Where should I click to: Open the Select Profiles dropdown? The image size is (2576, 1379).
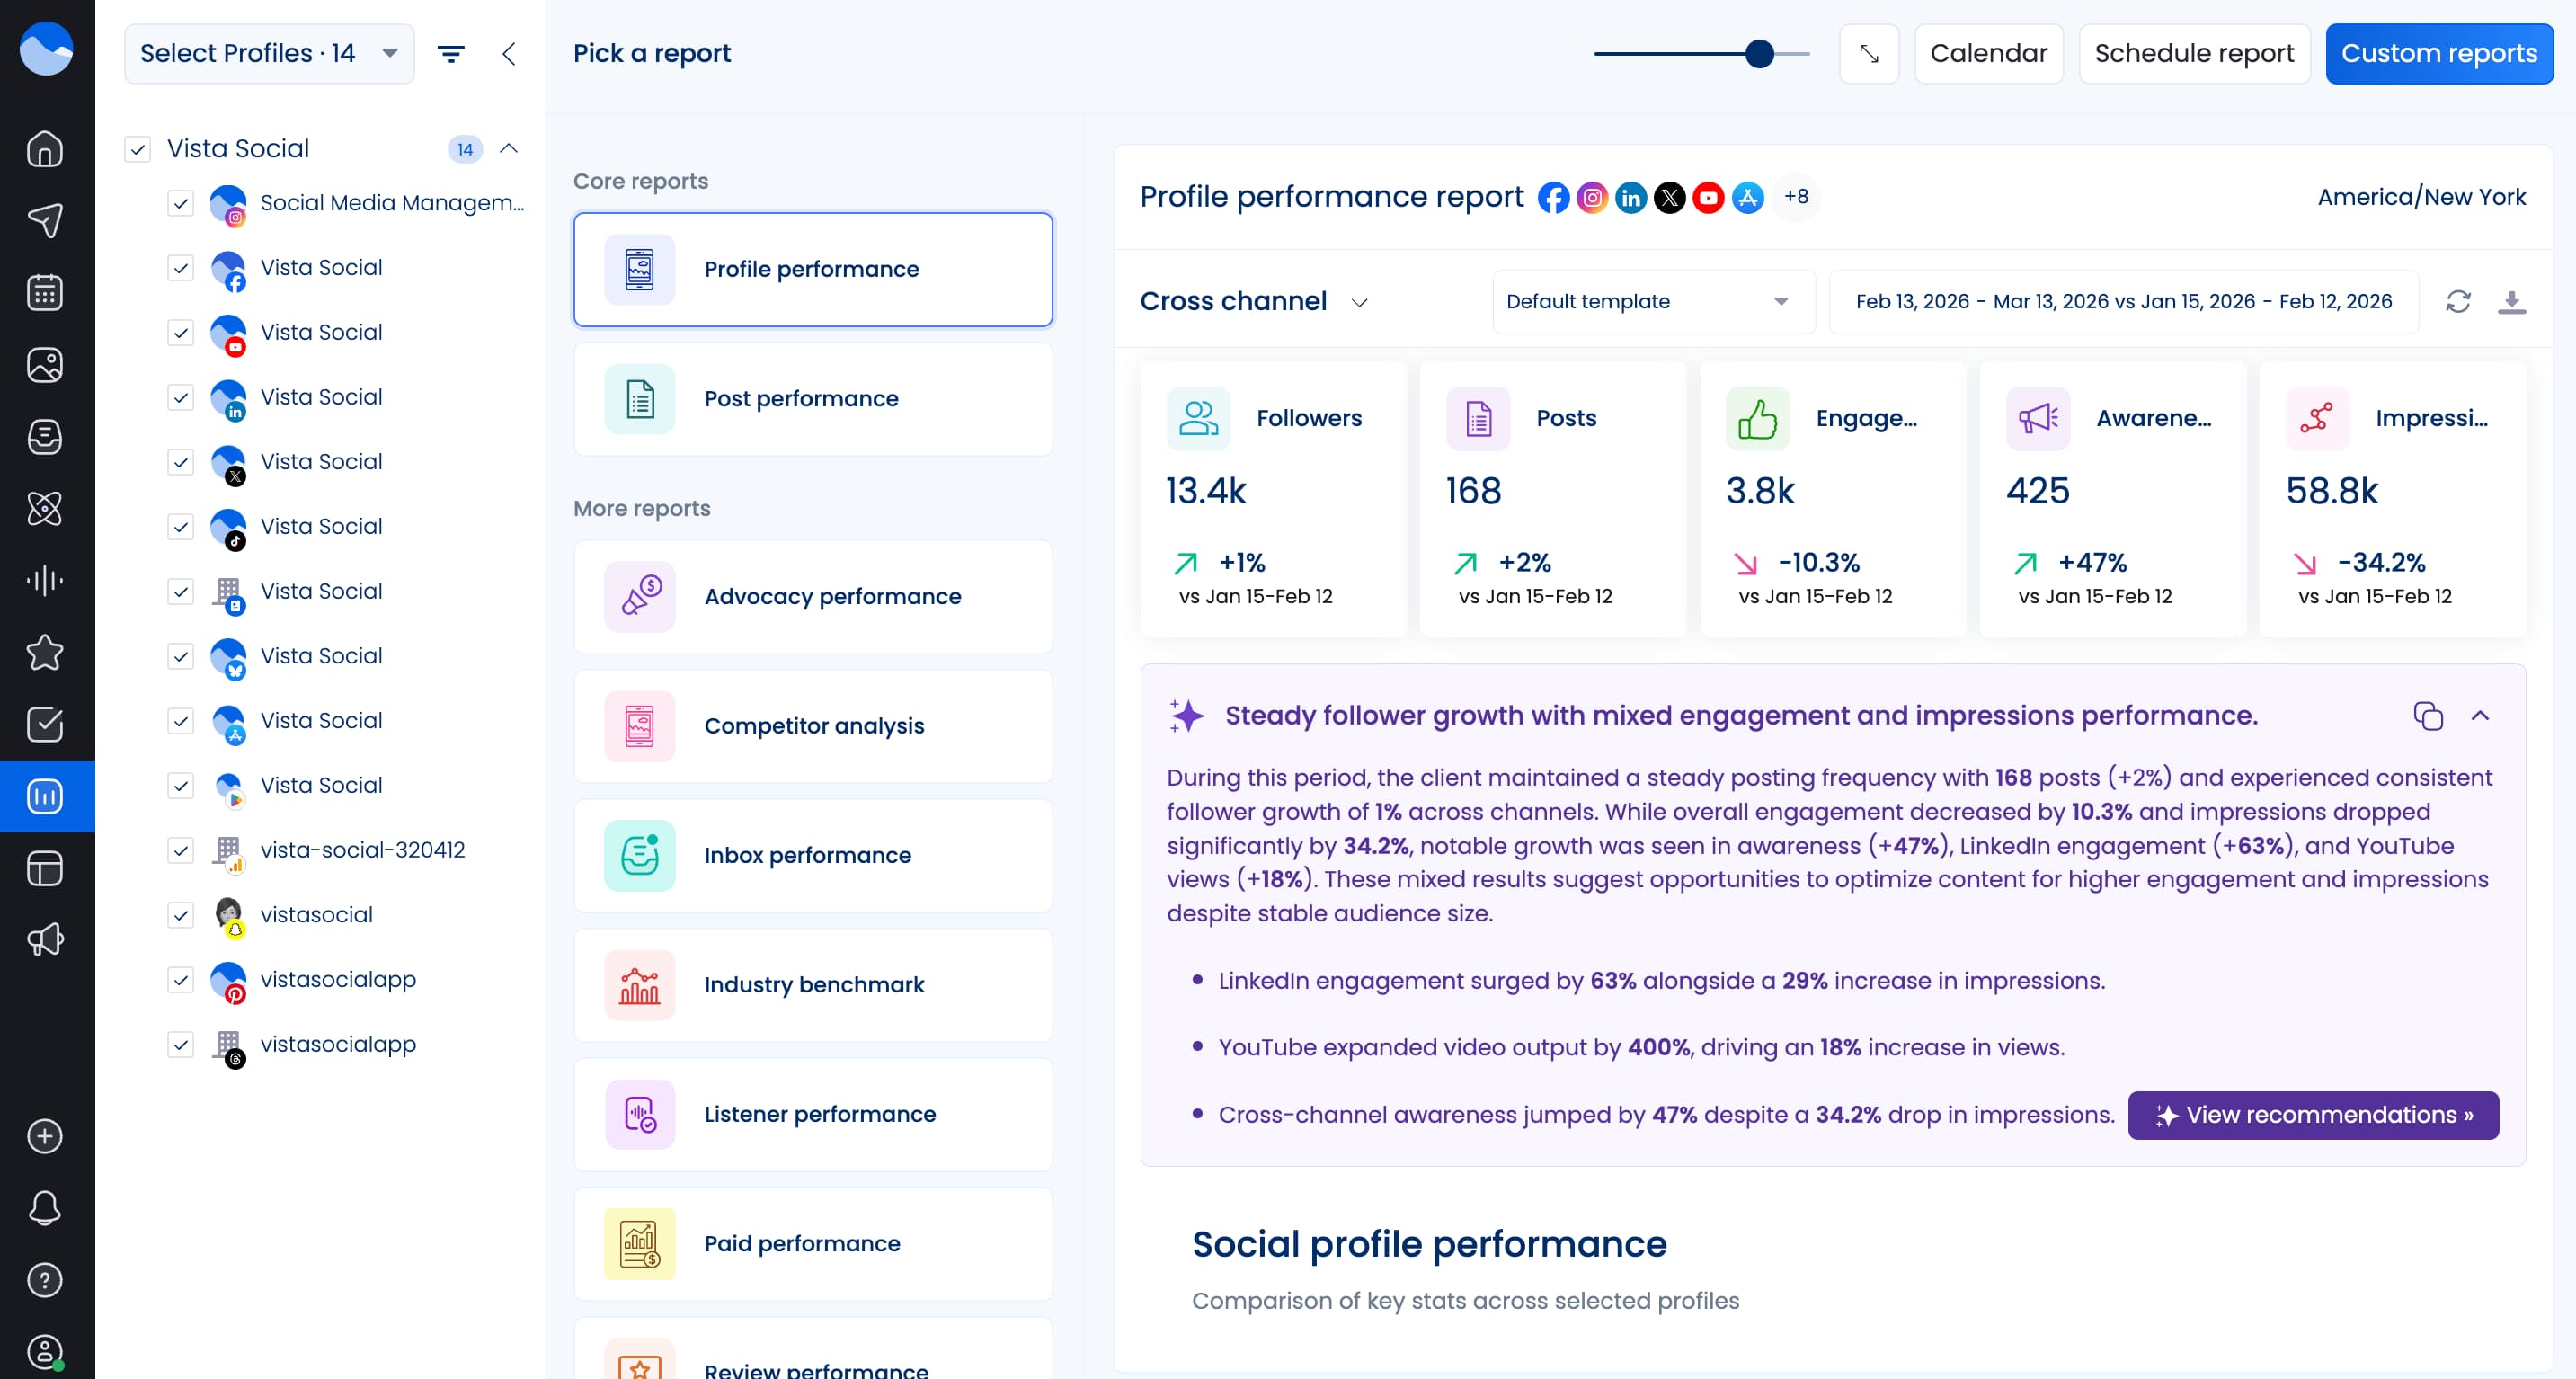point(268,53)
